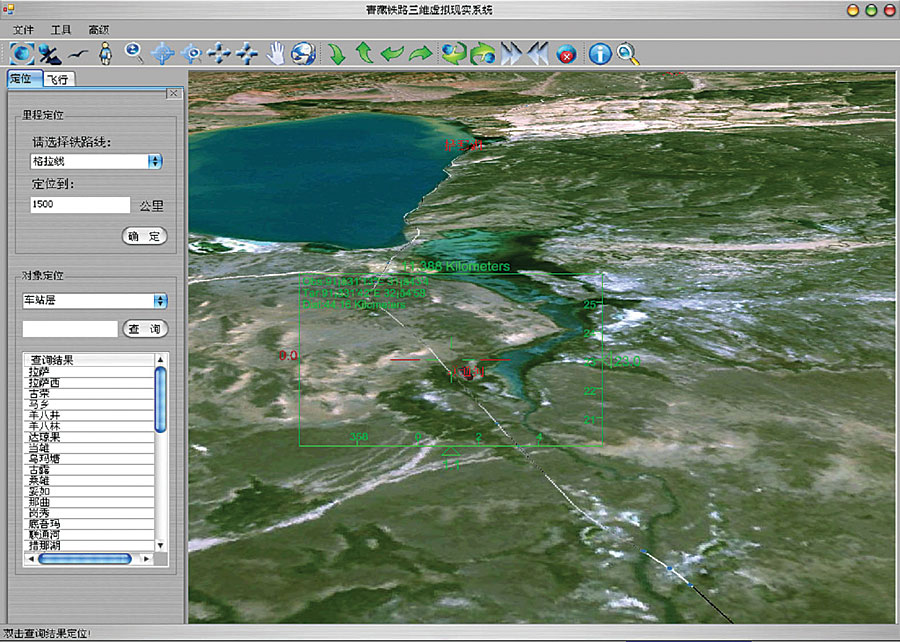Click the walking person icon
900x642 pixels.
coord(104,53)
